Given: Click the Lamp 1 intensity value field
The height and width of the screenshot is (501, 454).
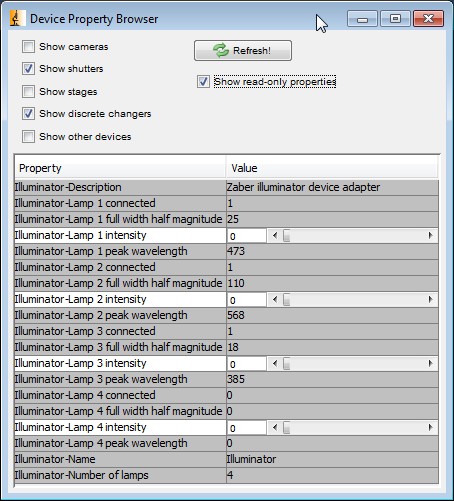Looking at the screenshot, I should click(x=247, y=236).
